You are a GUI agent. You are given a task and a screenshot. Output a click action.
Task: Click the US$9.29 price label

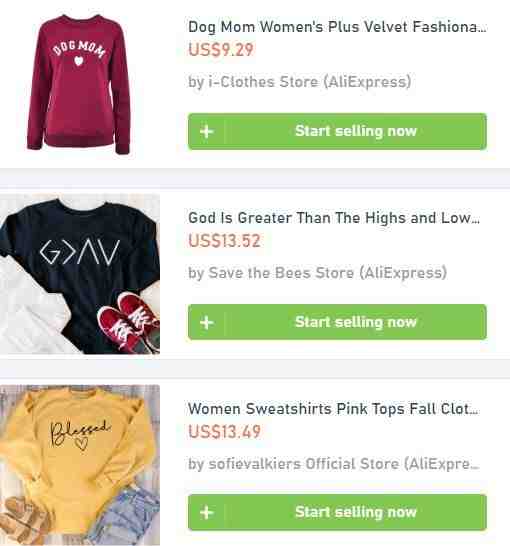click(220, 49)
